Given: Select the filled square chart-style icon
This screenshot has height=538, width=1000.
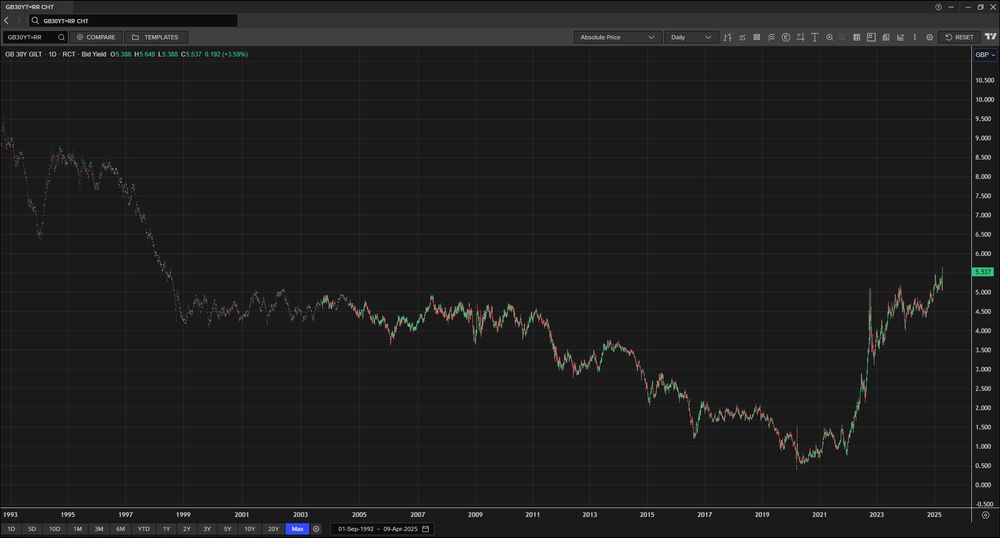Looking at the screenshot, I should point(756,38).
